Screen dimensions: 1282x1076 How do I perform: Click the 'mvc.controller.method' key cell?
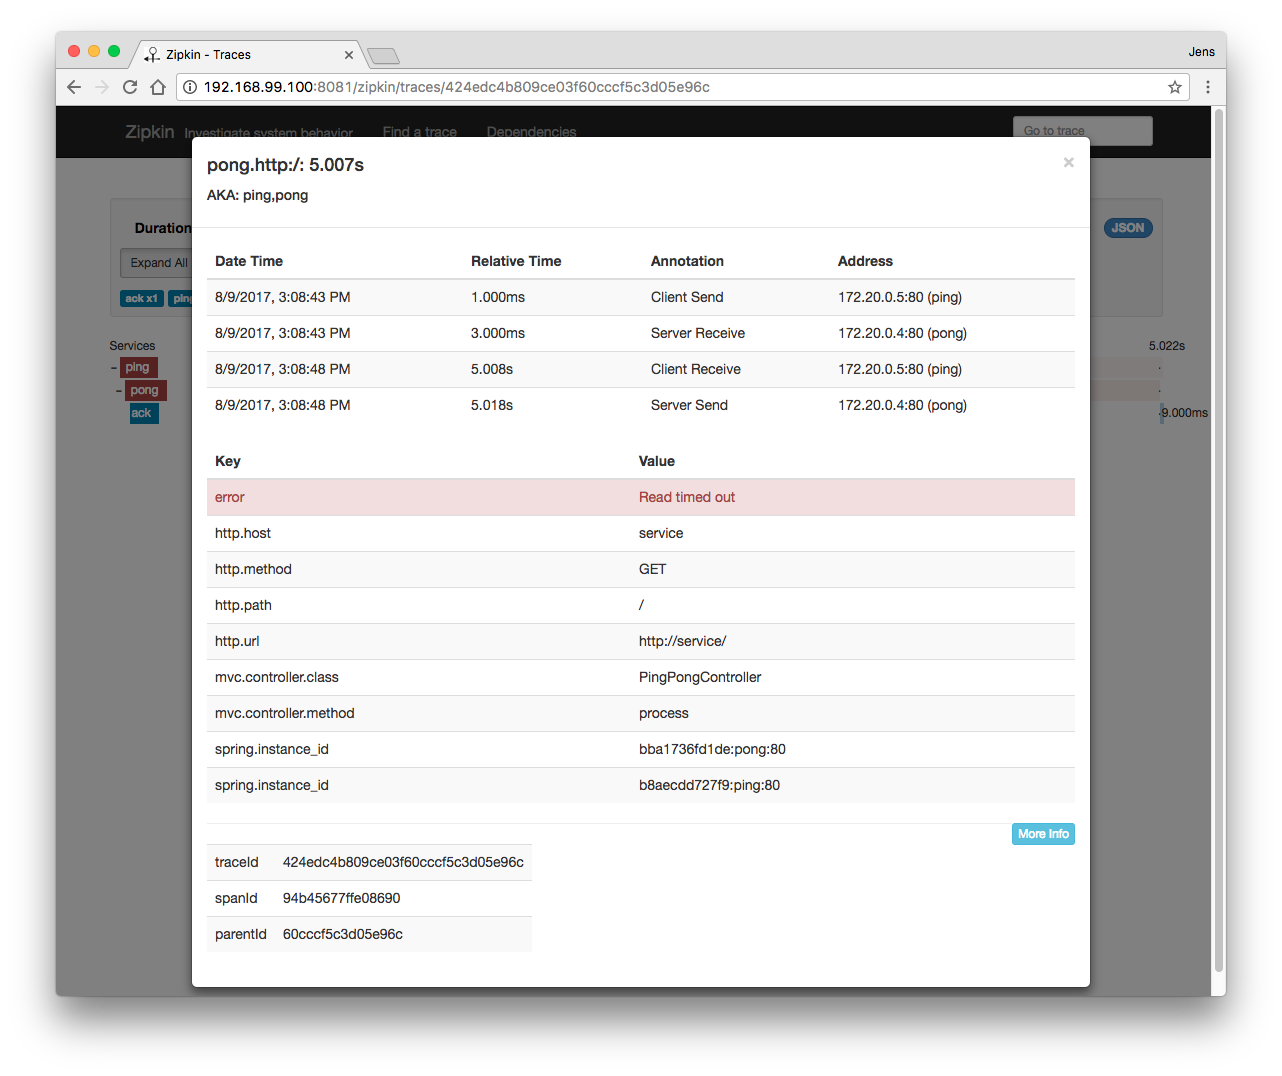point(285,713)
